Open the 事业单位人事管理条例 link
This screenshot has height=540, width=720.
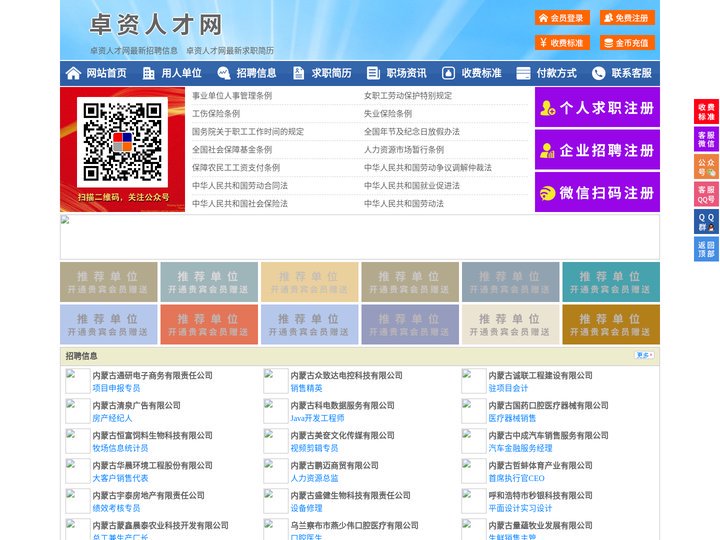(x=232, y=96)
